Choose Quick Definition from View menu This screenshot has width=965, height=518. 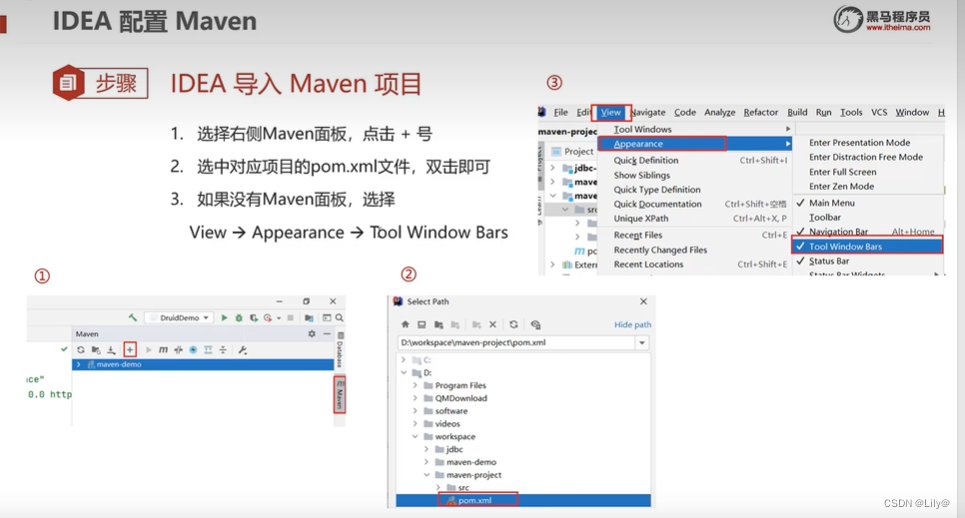coord(695,160)
